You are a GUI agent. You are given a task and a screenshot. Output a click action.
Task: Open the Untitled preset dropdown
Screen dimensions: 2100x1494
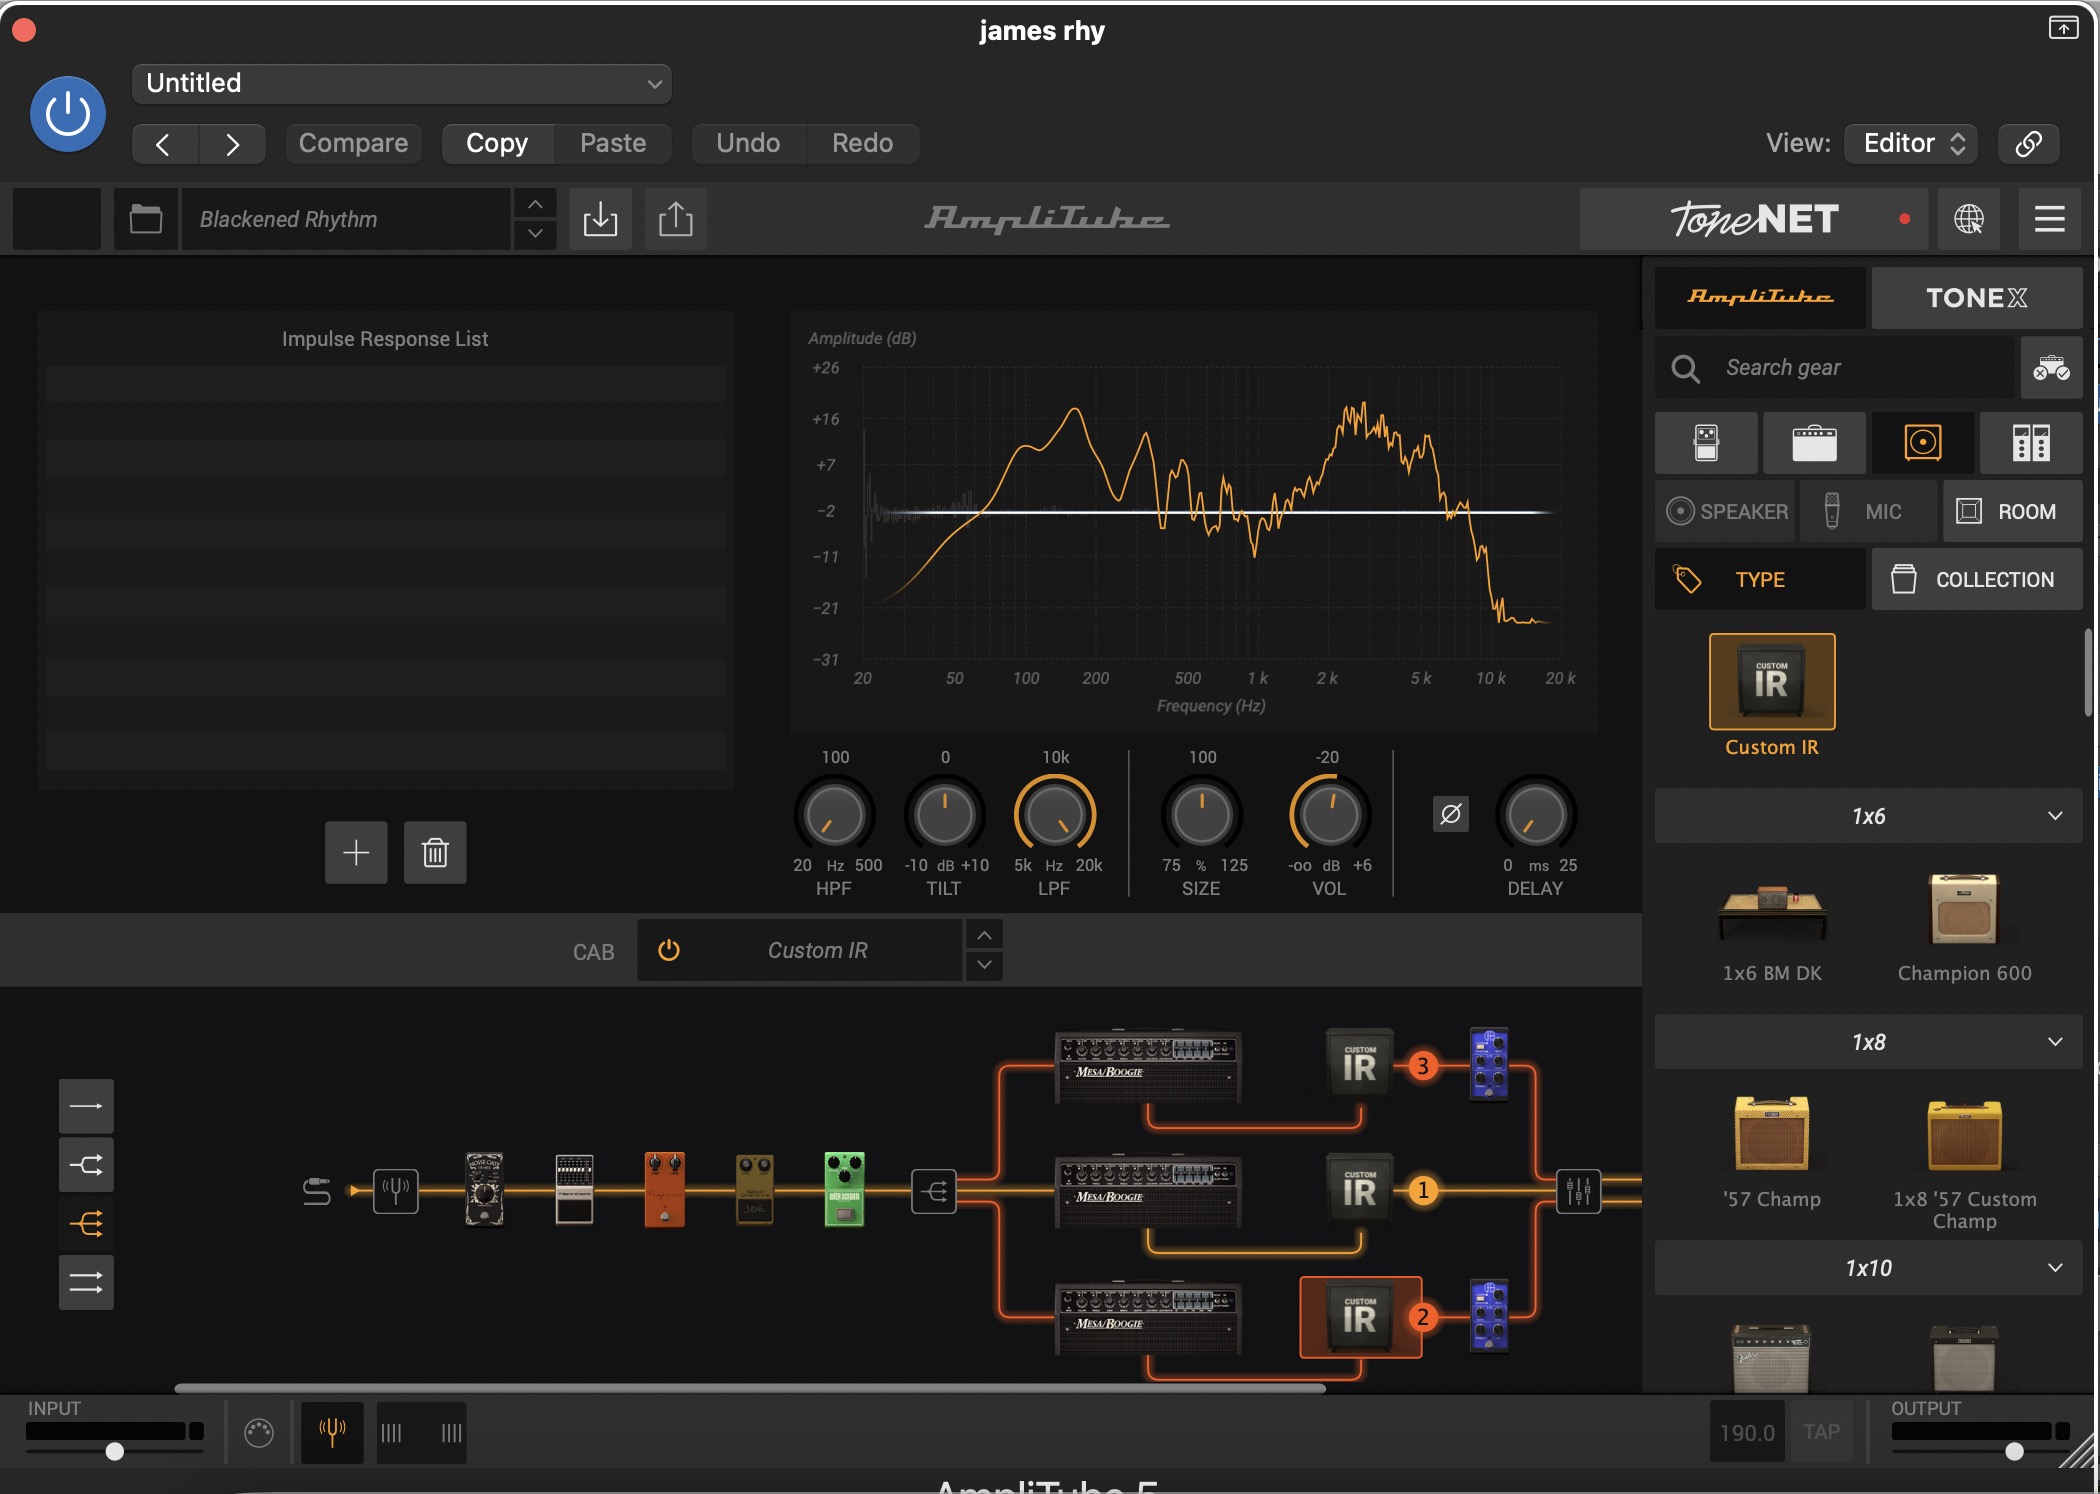(401, 83)
